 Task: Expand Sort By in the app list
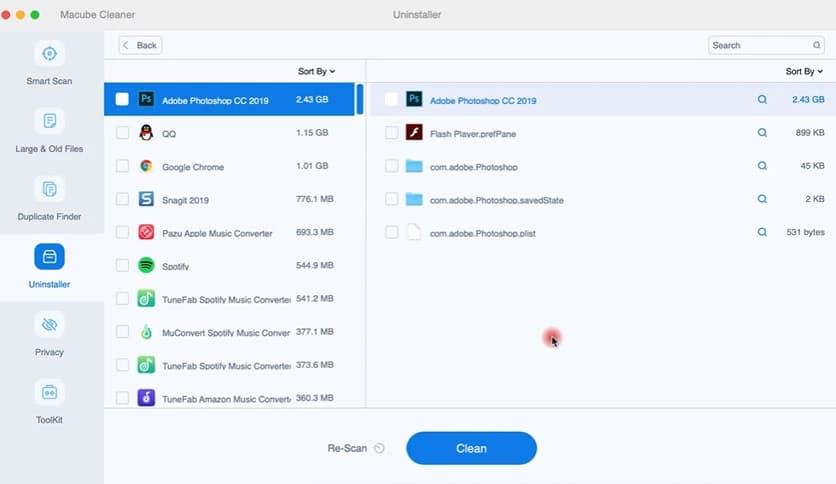click(316, 72)
